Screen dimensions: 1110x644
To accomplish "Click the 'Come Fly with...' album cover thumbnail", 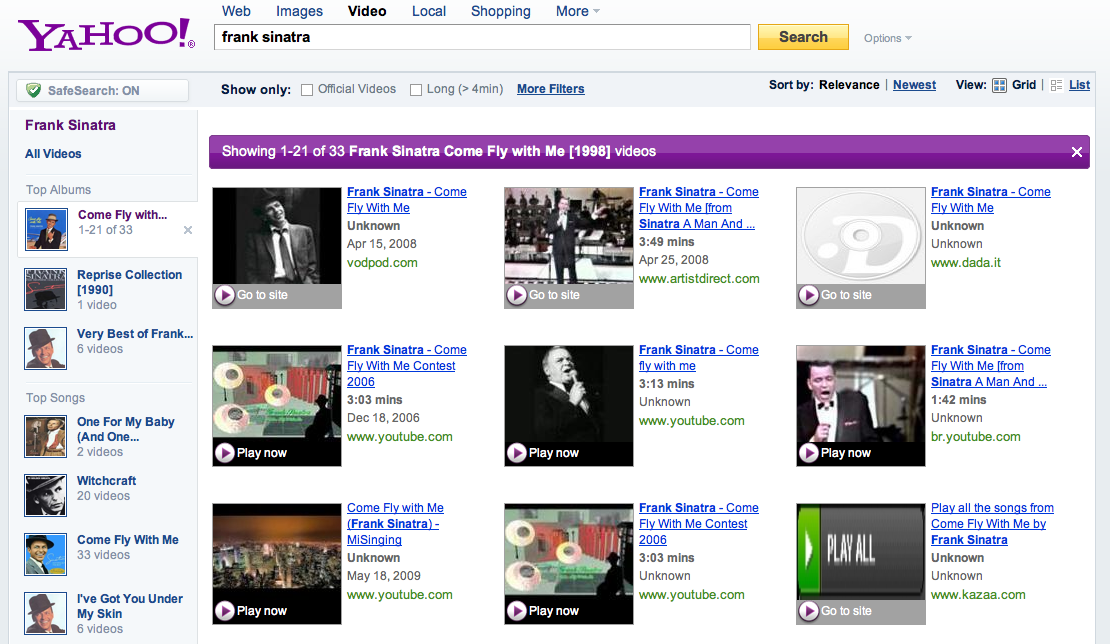I will [46, 229].
